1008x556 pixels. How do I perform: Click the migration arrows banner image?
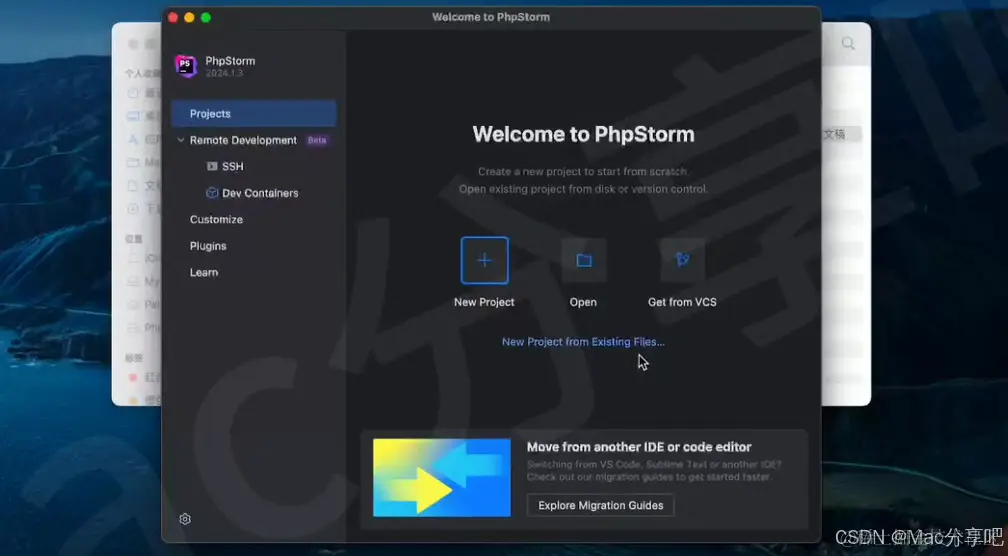[442, 478]
